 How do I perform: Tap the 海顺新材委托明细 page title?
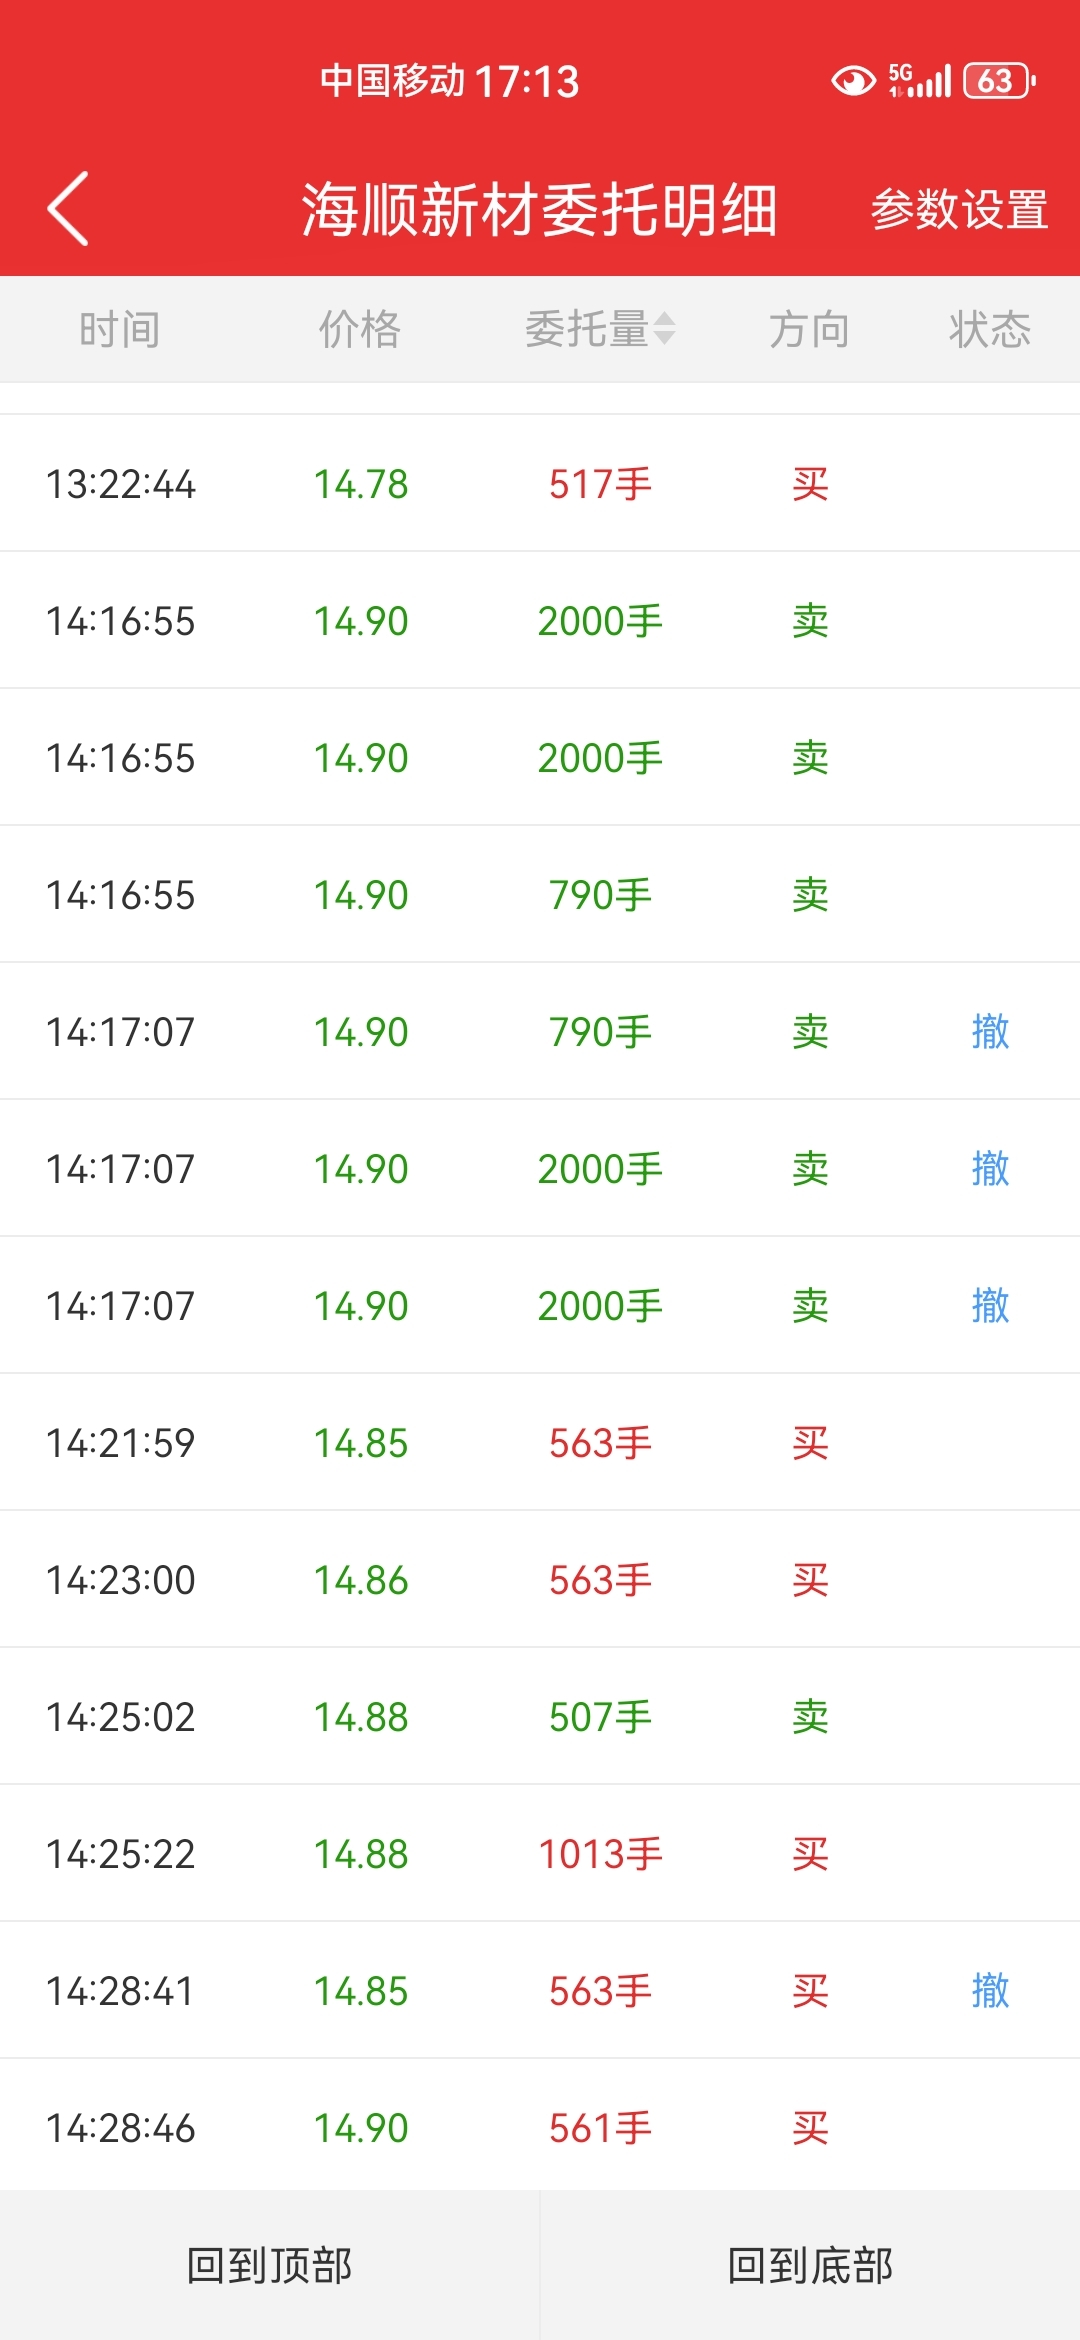540,210
